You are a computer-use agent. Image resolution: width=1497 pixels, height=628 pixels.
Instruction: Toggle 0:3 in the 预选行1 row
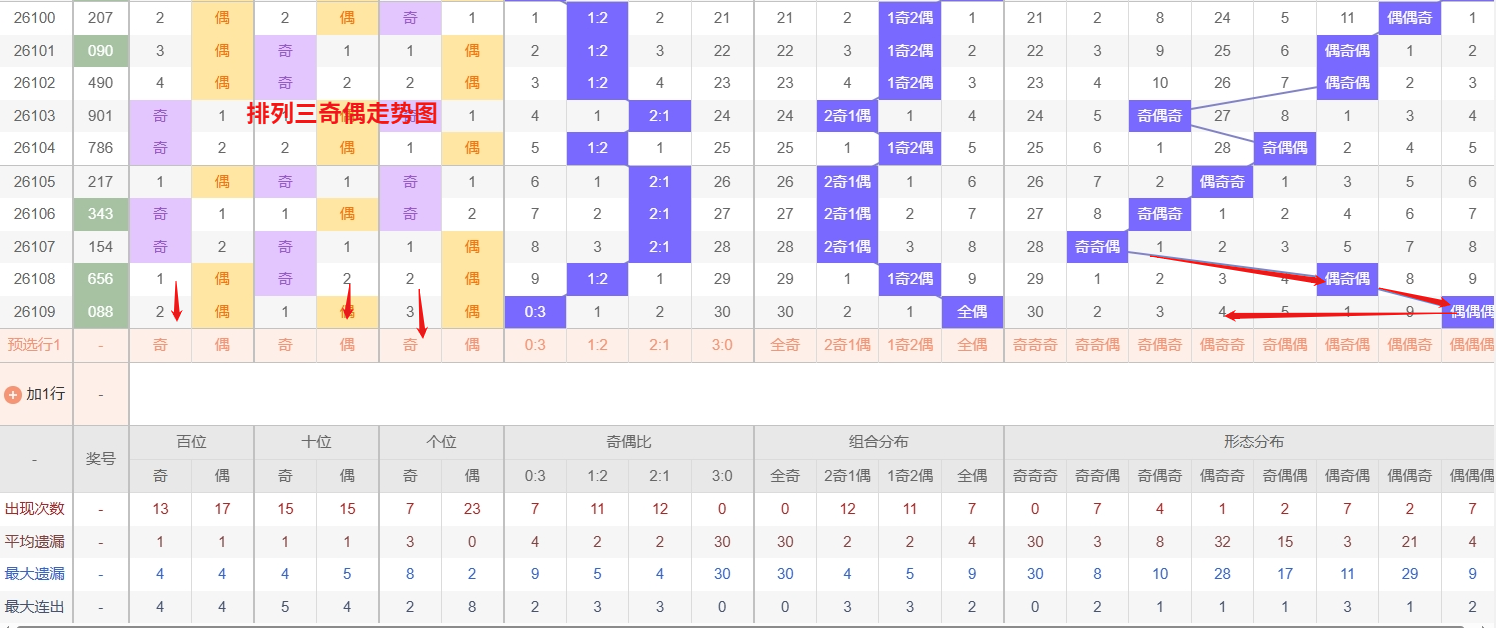[535, 345]
